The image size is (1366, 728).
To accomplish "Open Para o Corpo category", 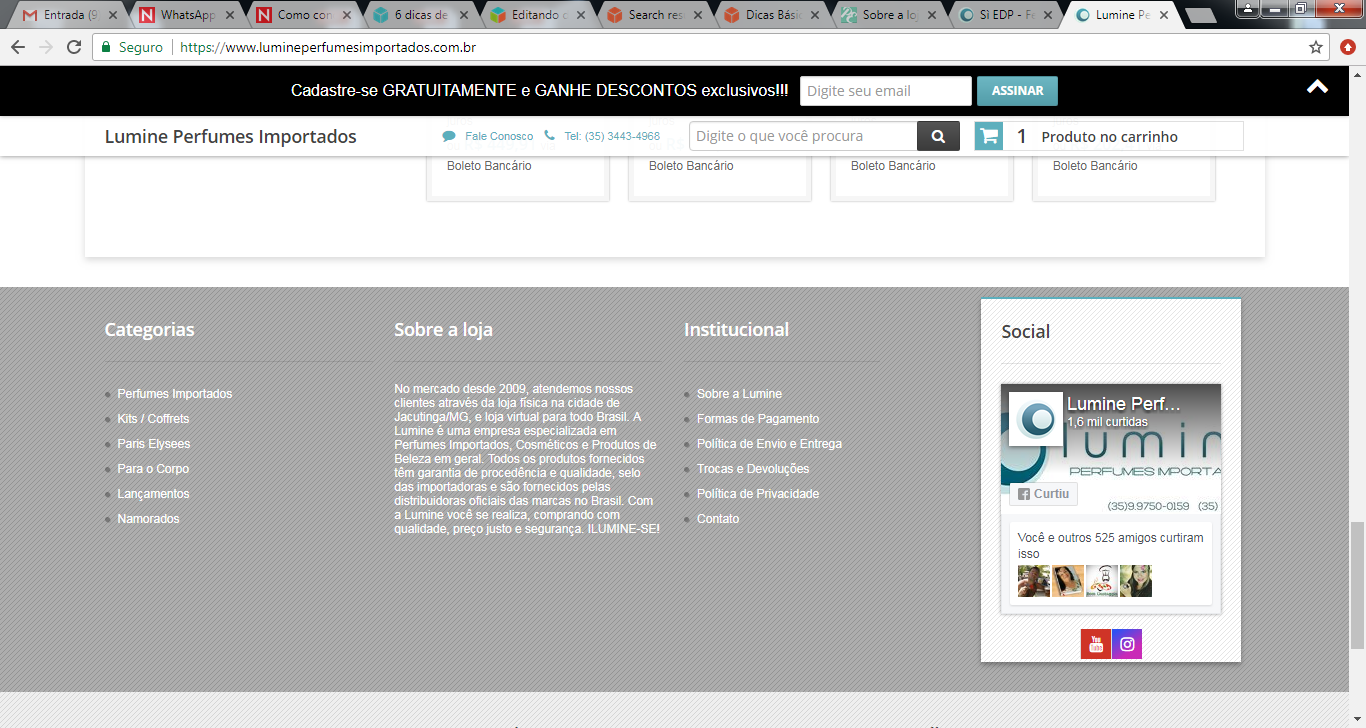I will coord(153,469).
